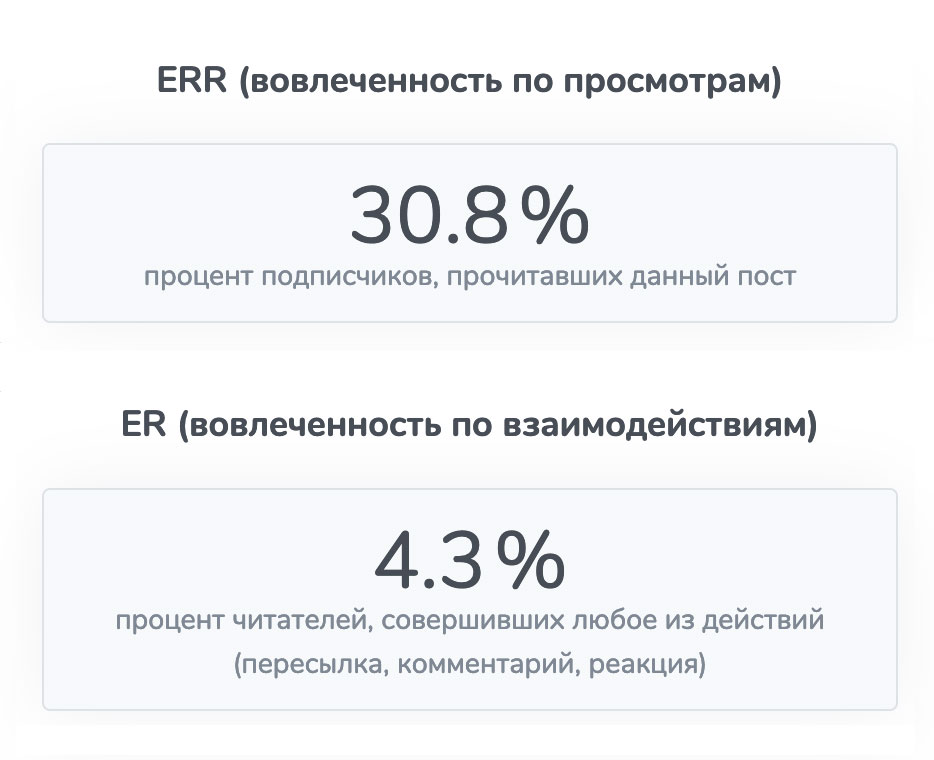
Task: Click the ER (вовлеченность по взаимодействиям) heading
Action: (469, 427)
